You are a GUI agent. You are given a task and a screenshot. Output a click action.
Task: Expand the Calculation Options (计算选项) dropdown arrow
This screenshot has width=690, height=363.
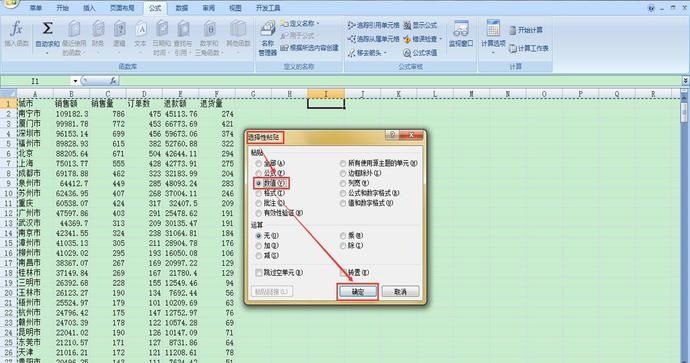point(493,52)
